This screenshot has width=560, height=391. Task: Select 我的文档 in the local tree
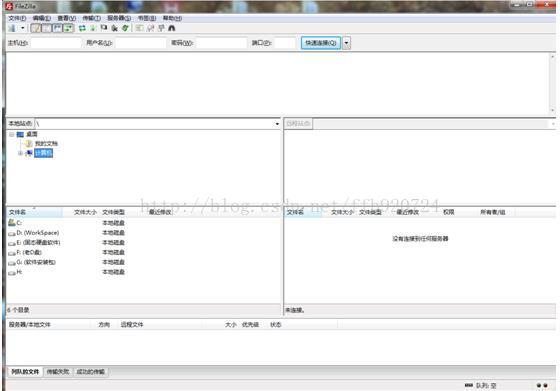(46, 144)
